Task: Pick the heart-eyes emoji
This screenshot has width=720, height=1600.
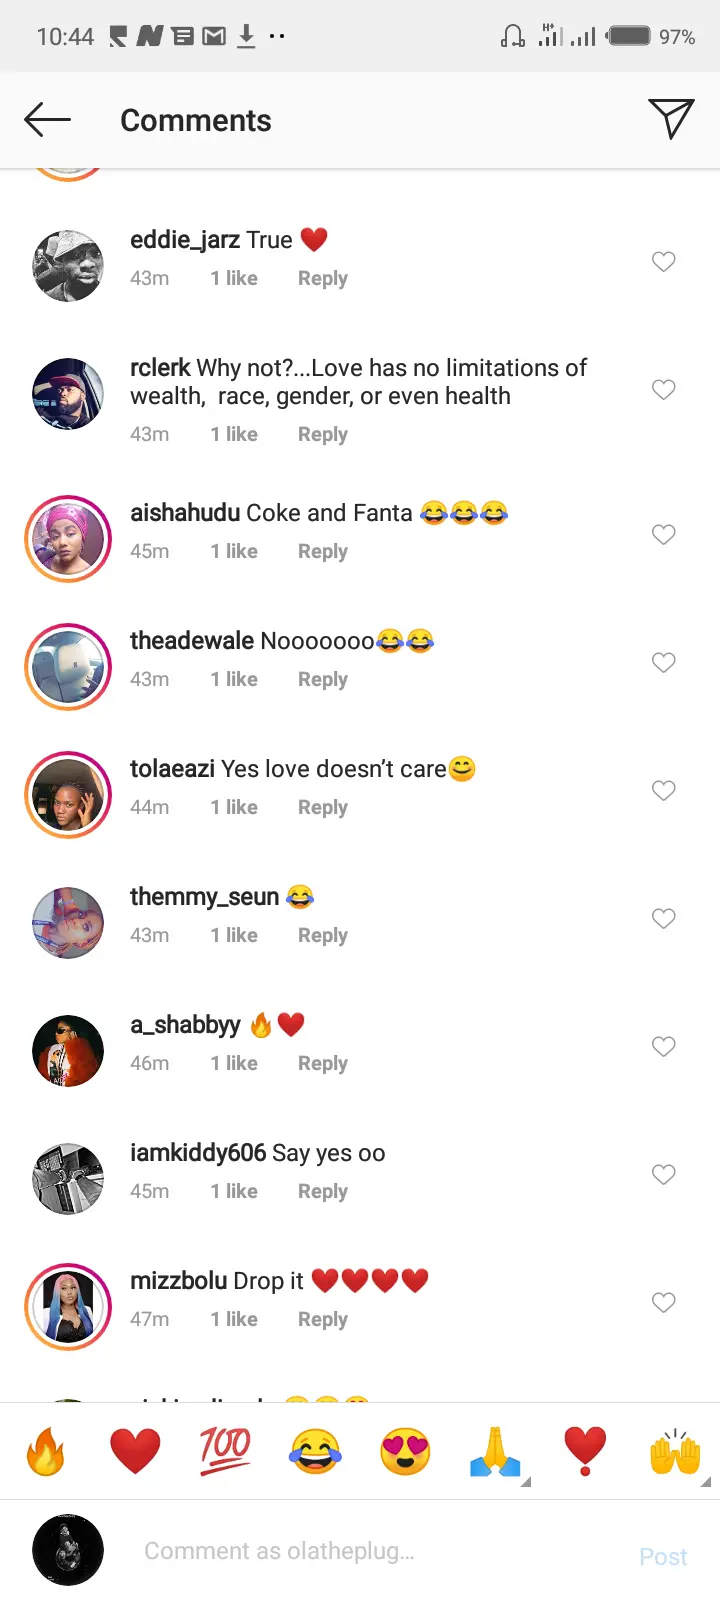Action: 405,1451
